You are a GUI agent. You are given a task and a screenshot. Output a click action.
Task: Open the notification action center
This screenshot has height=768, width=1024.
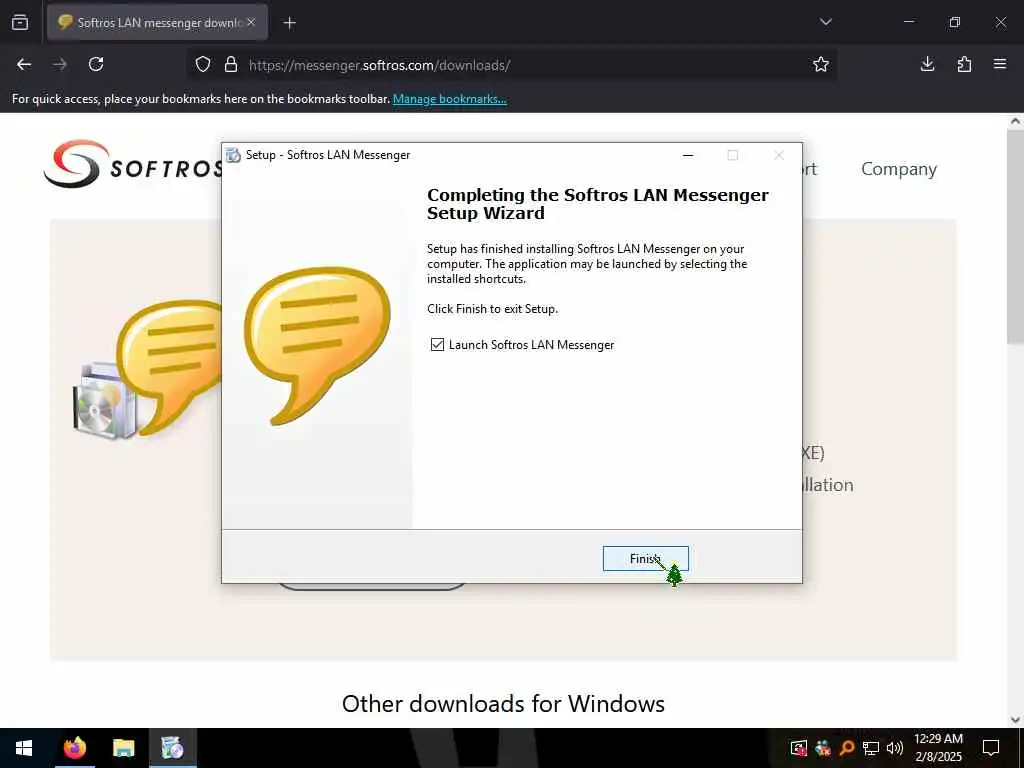[991, 748]
